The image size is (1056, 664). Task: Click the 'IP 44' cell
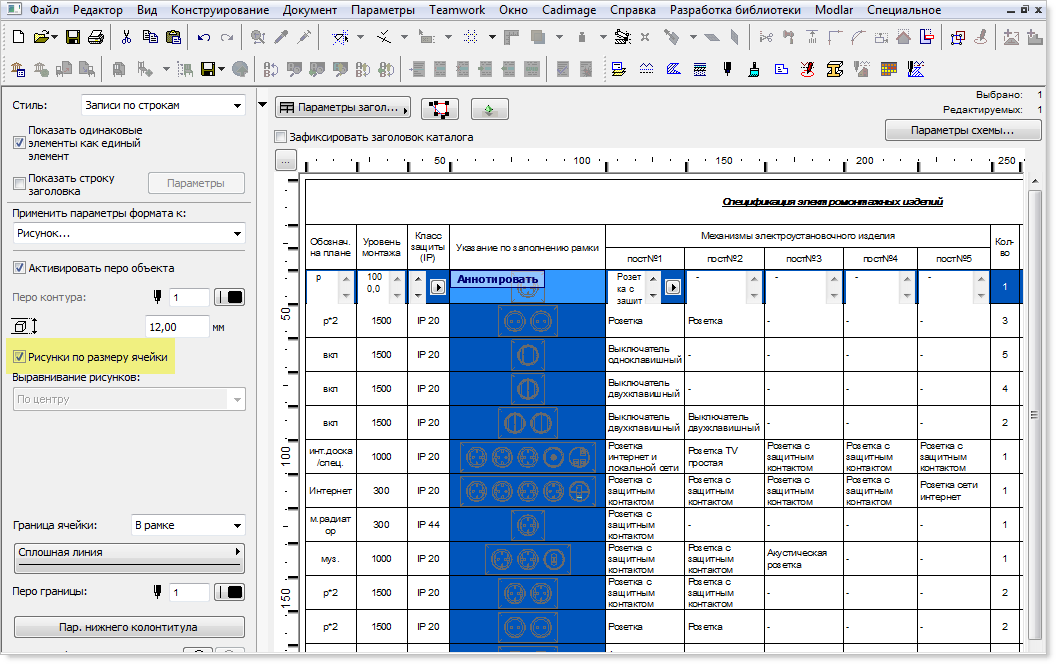428,525
